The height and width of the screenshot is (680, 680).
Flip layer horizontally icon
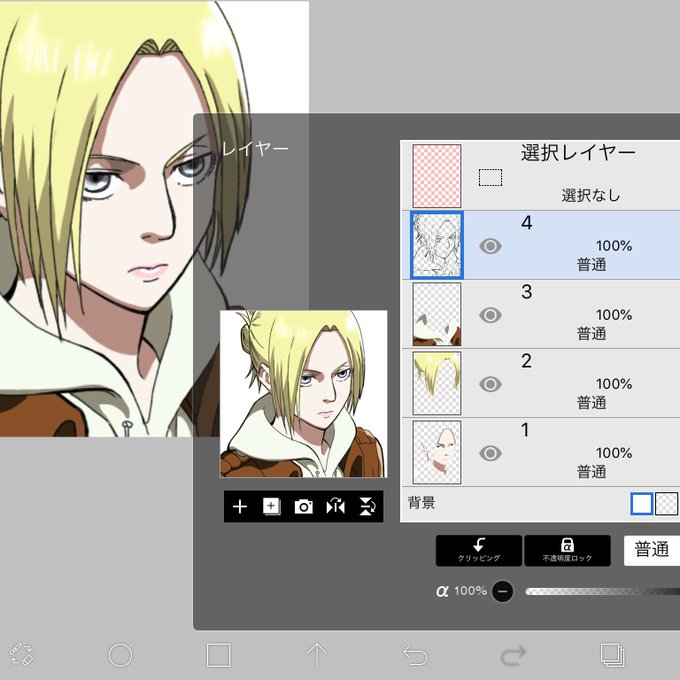pos(336,506)
